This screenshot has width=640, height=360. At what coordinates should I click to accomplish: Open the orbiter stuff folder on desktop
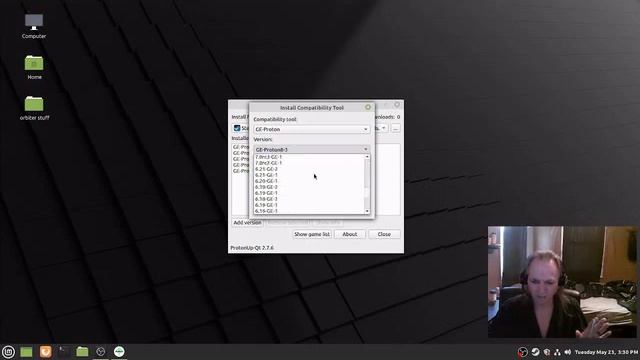click(34, 108)
